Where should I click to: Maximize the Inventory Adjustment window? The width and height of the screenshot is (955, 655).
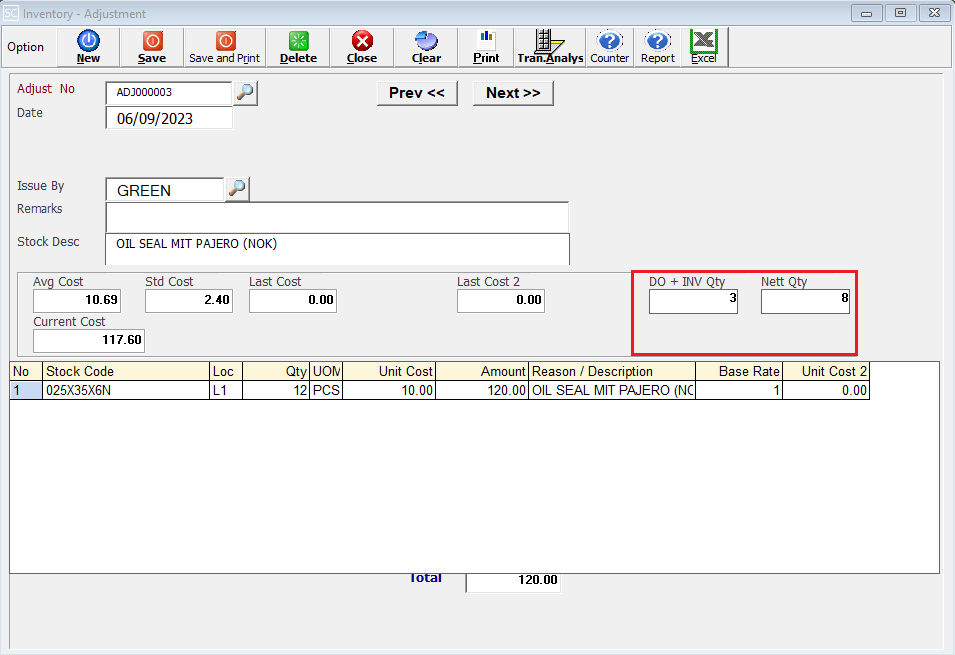pos(900,13)
